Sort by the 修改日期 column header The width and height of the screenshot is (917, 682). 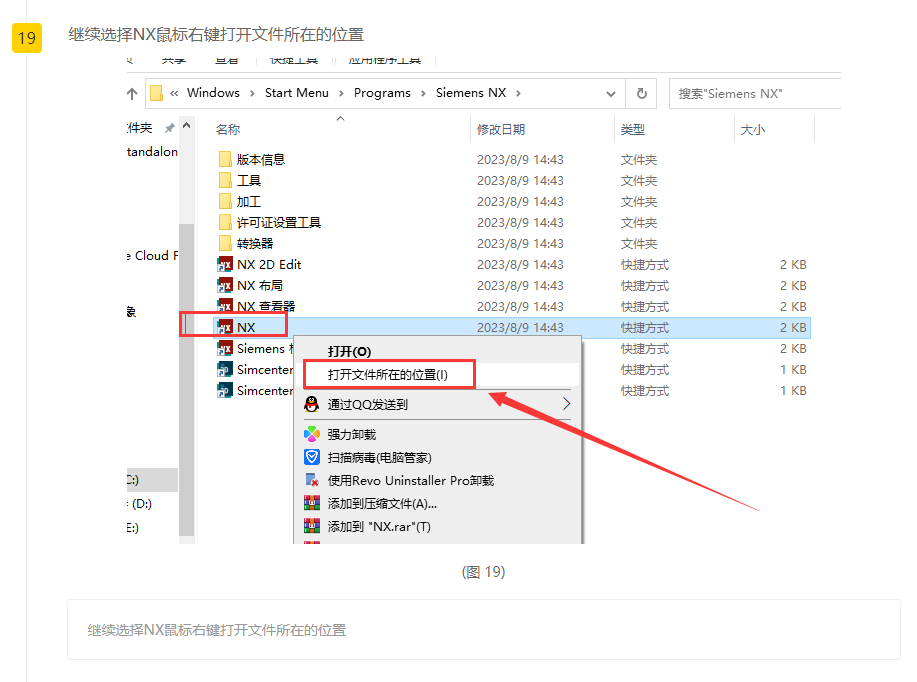[x=501, y=130]
